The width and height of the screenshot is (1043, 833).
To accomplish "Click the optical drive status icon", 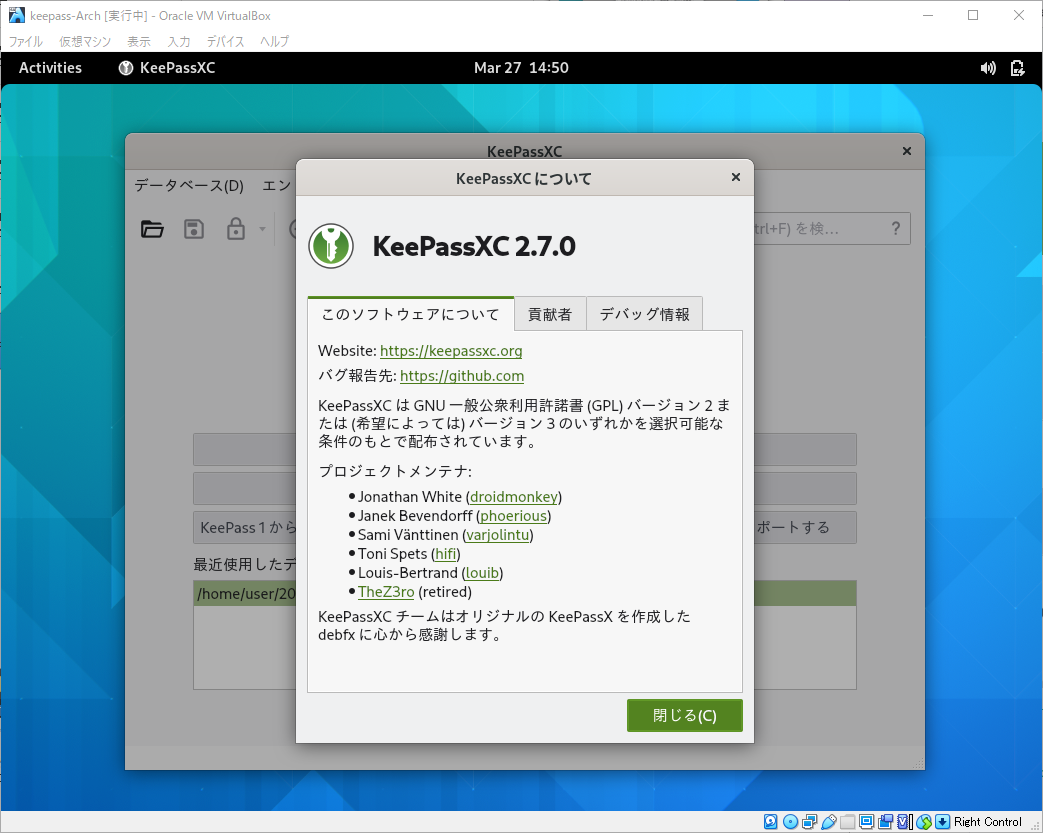I will coord(790,821).
